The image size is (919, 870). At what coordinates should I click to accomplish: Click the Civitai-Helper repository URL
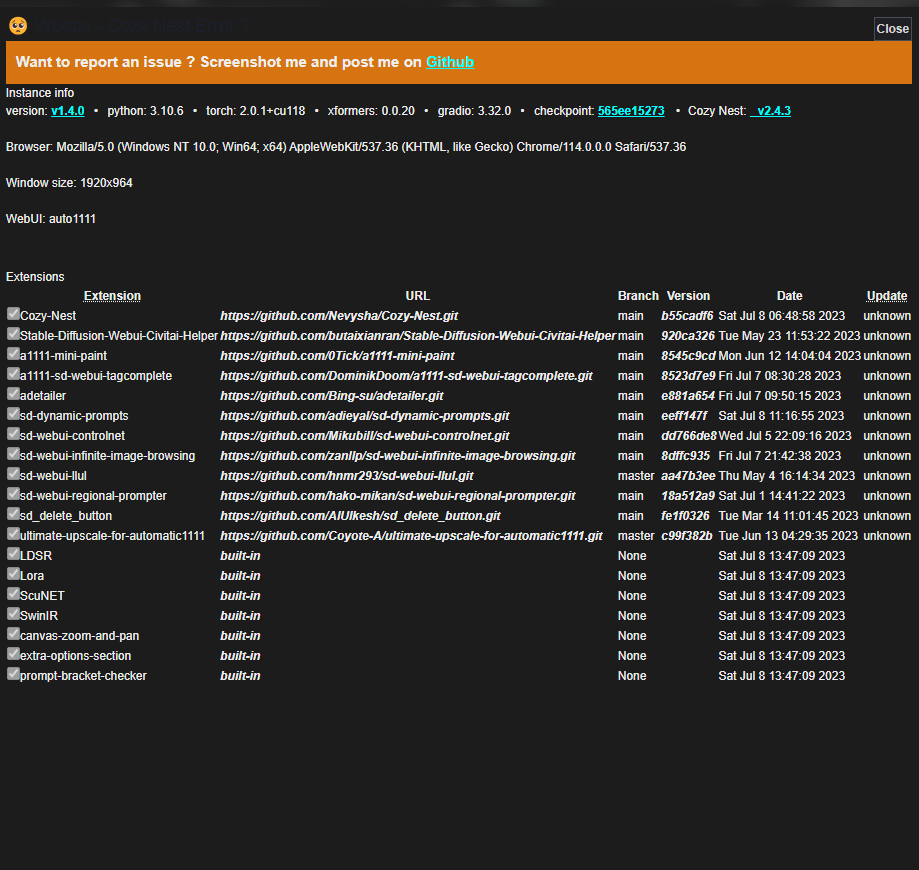(418, 336)
